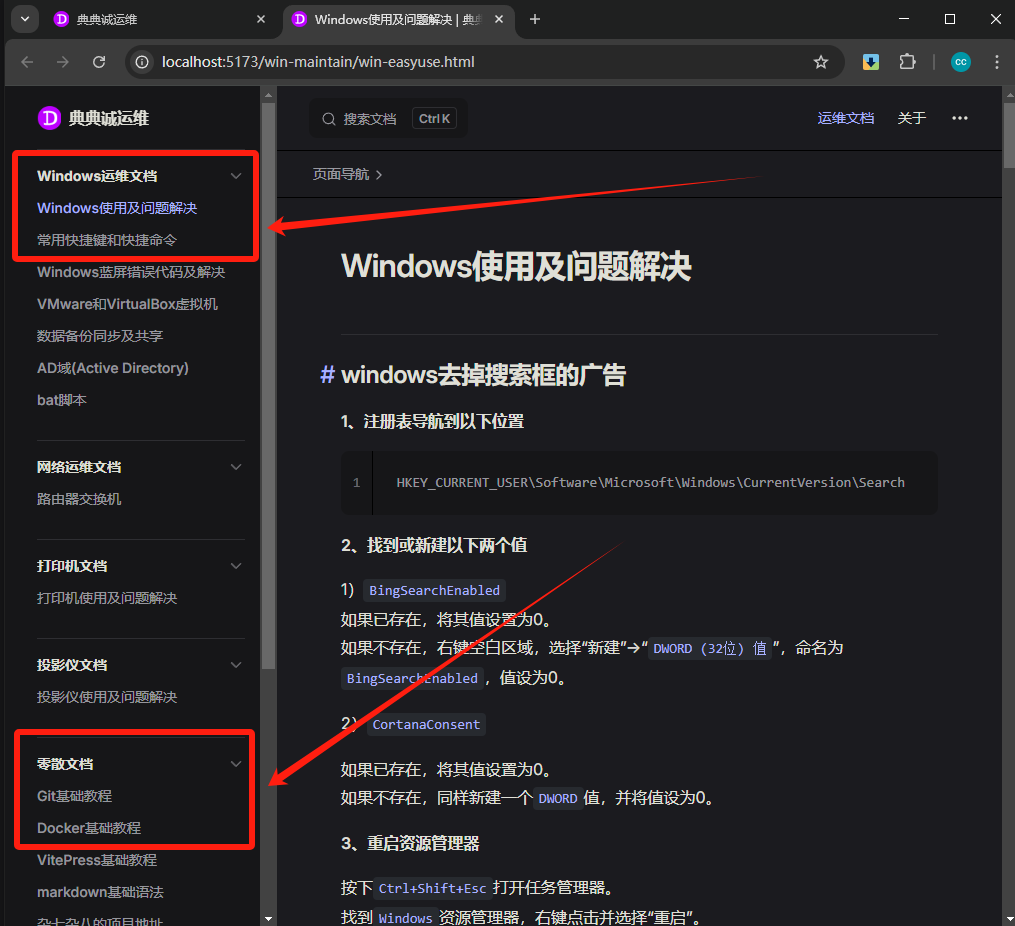Open 打印机使用及问题解决 sidebar link
Image resolution: width=1015 pixels, height=926 pixels.
pyautogui.click(x=107, y=598)
